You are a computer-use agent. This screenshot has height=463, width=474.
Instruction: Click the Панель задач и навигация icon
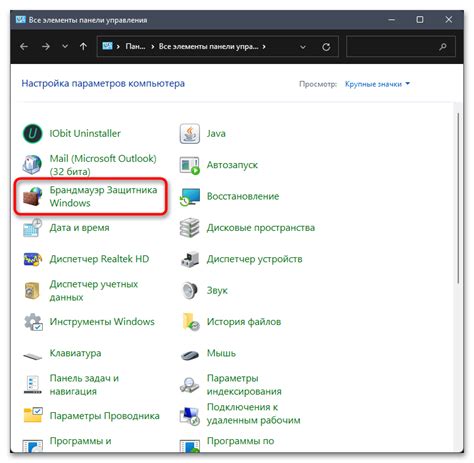coord(32,384)
